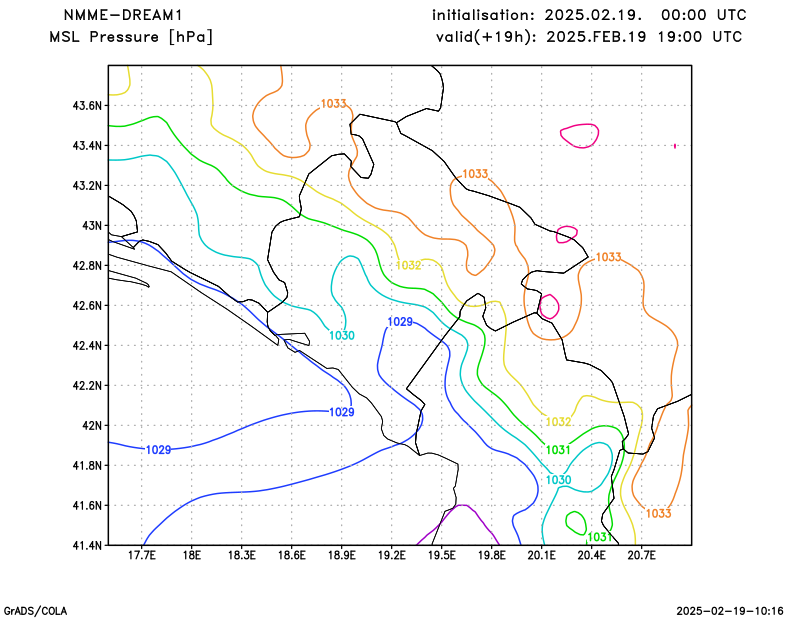Click the 19.5E longitude axis label

click(x=442, y=555)
